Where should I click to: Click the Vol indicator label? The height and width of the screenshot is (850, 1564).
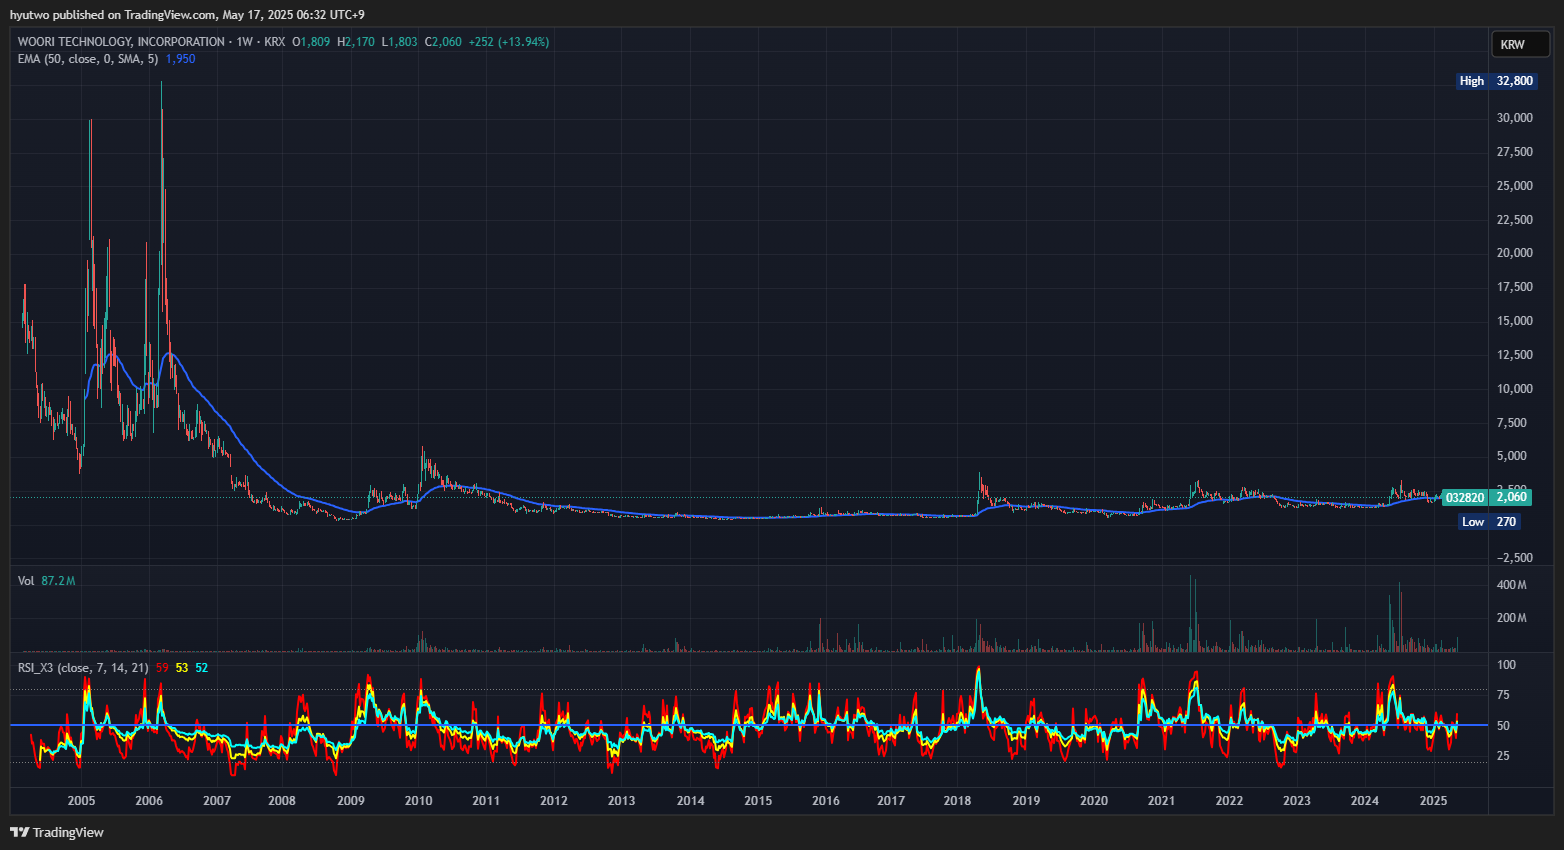(26, 581)
